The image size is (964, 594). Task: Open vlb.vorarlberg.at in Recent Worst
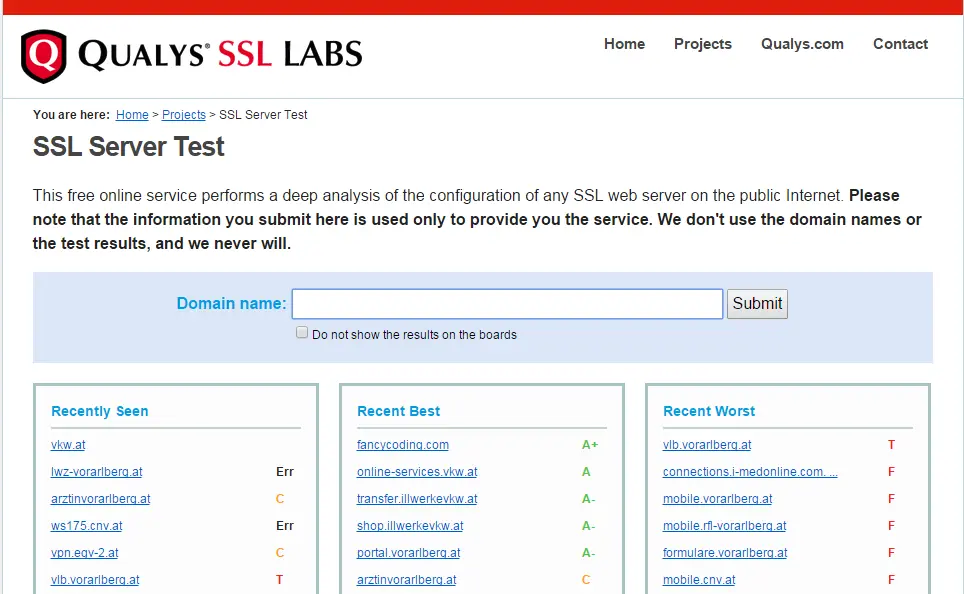coord(707,445)
